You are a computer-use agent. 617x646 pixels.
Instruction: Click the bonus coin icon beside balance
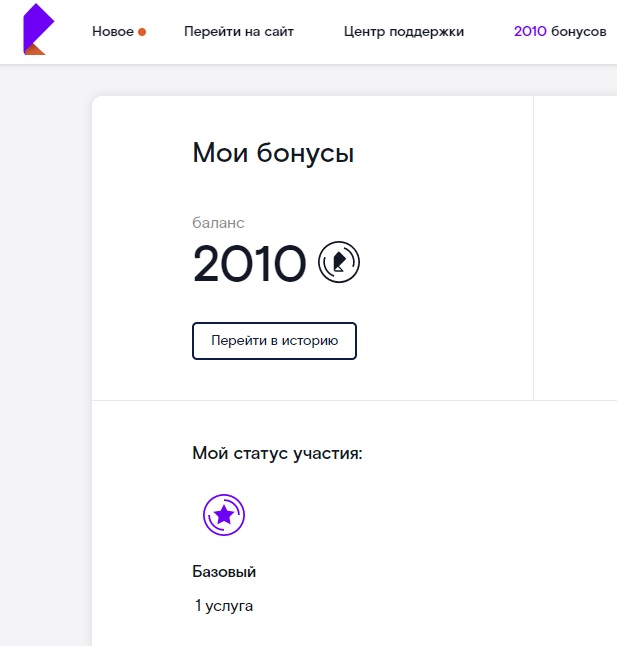339,262
